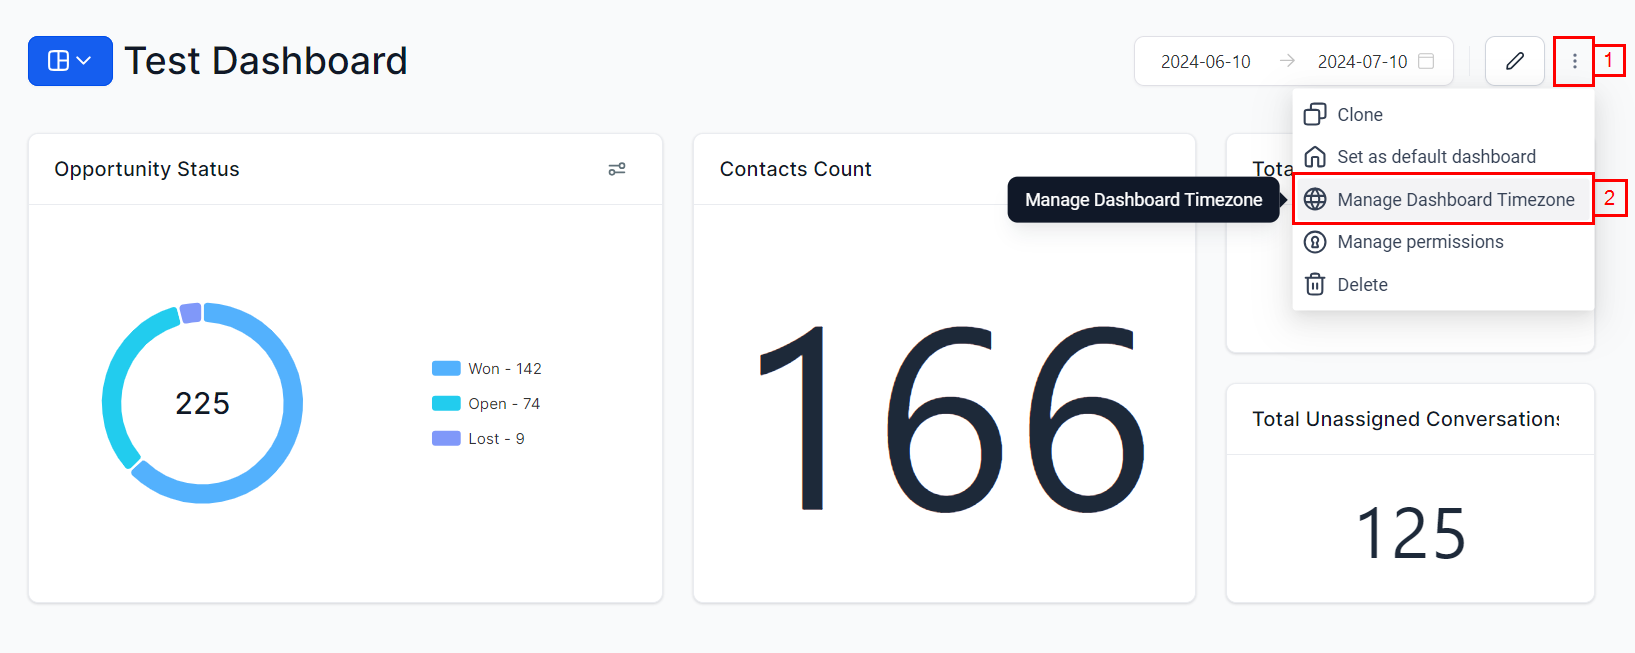Open Opportunity Status widget filter settings icon
Screen dimensions: 1635x653
point(617,169)
